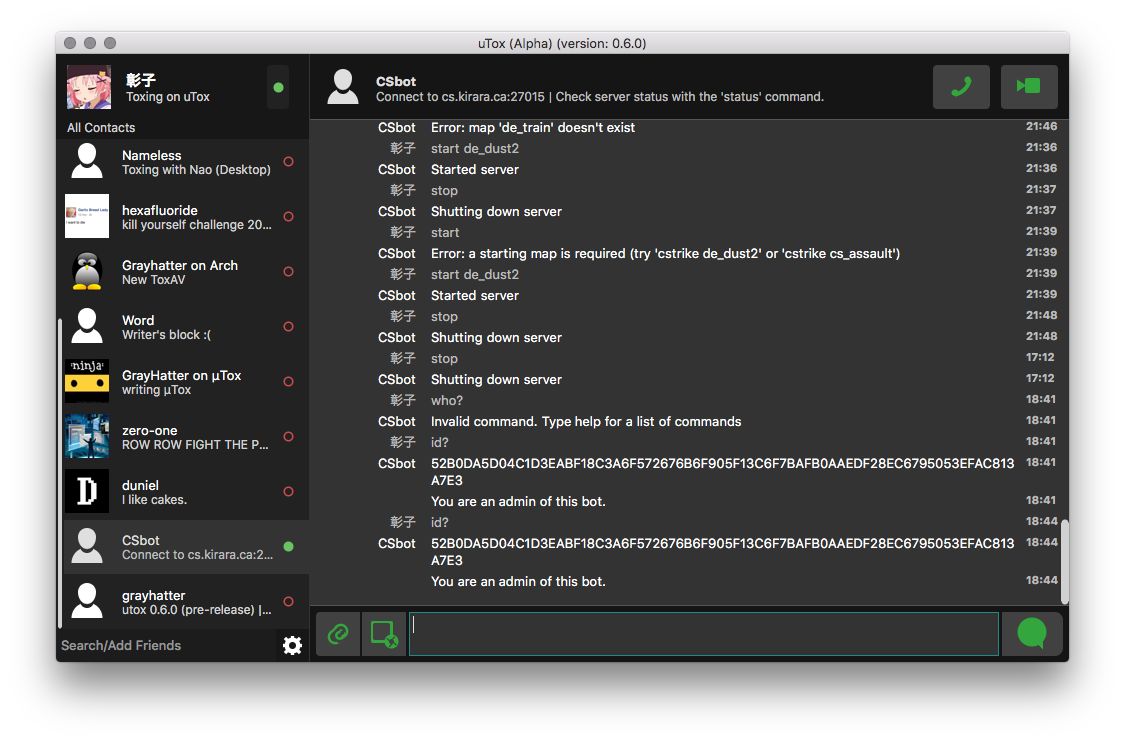Send a screenshot with the screenshot icon

383,633
